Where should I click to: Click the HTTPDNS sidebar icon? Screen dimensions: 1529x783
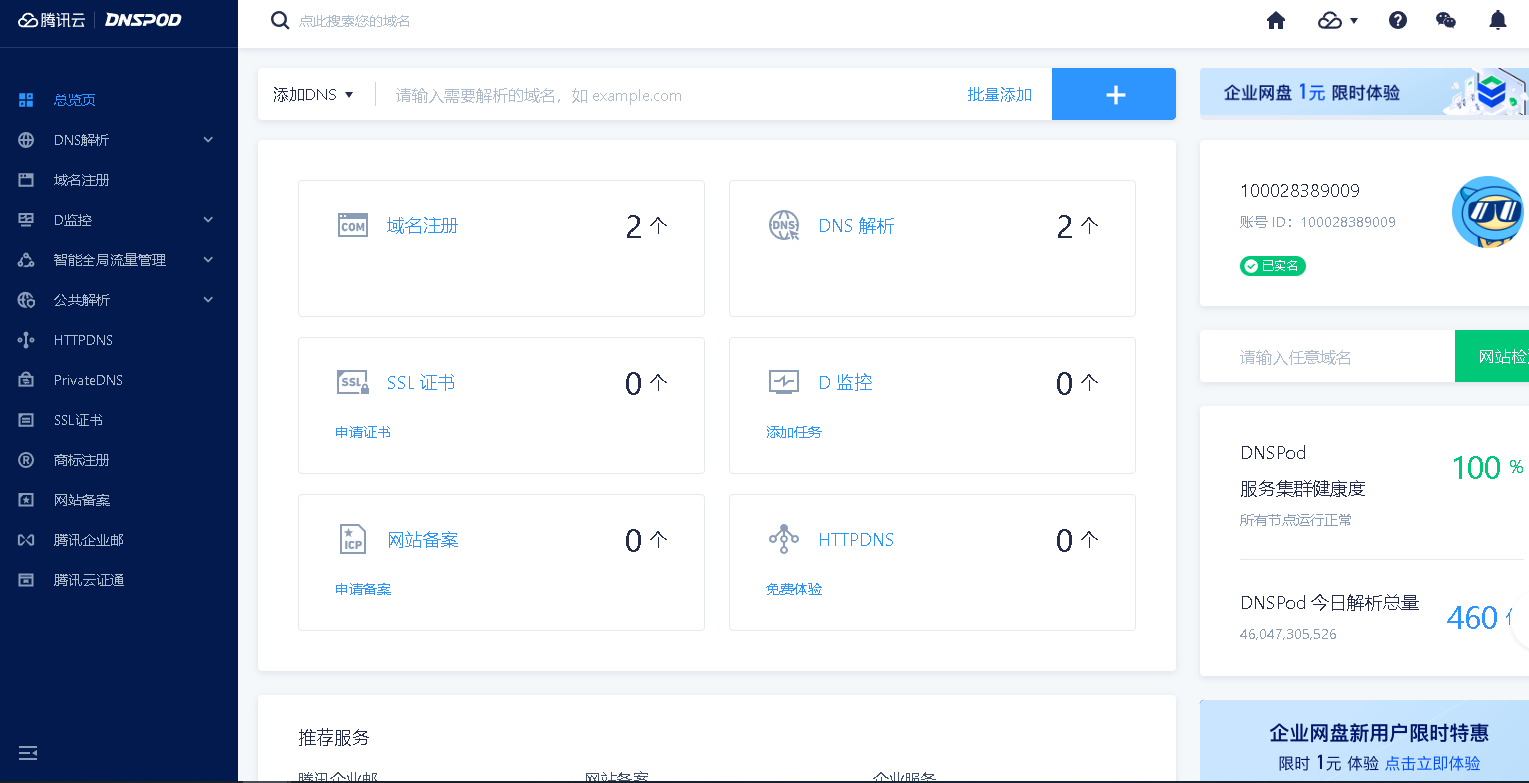(26, 340)
